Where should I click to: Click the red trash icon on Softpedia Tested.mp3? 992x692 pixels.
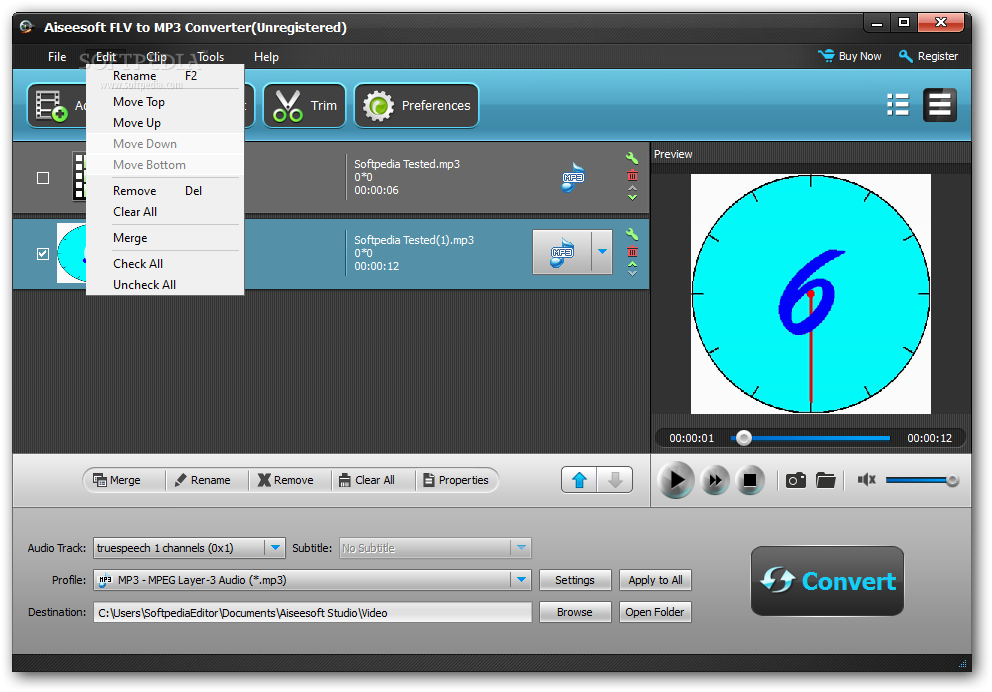coord(632,175)
